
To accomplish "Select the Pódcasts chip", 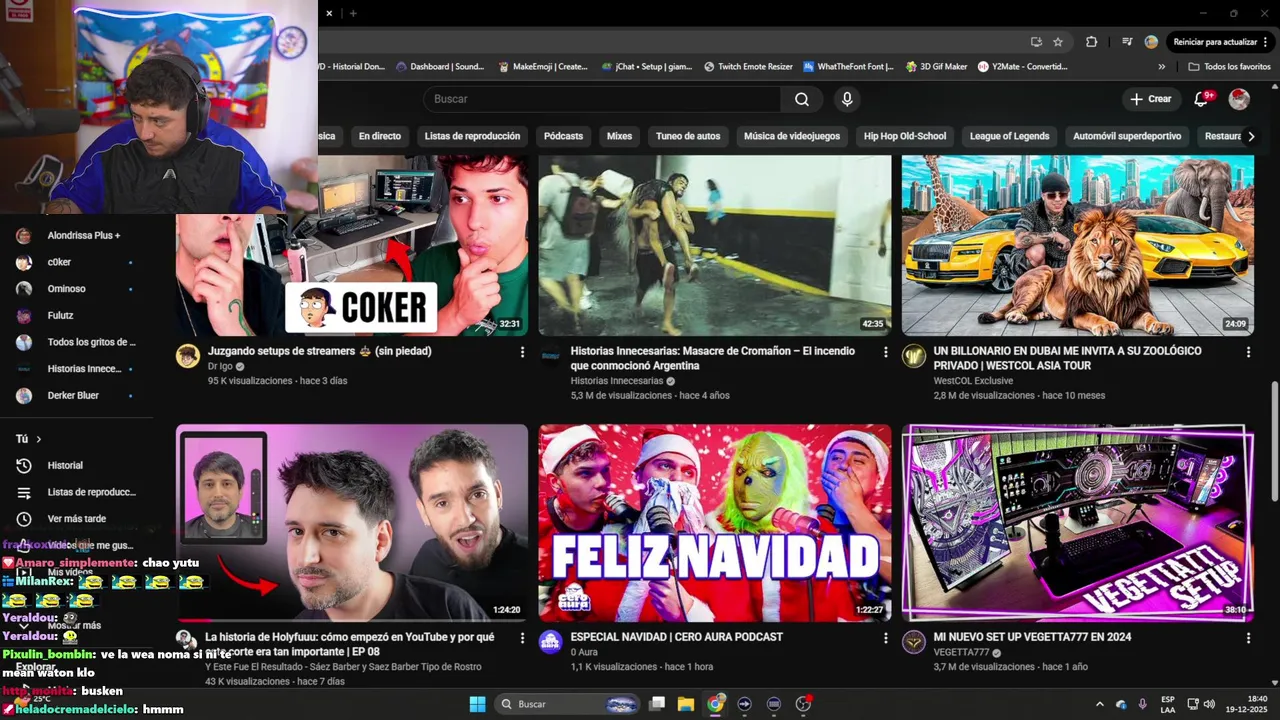I will tap(563, 136).
